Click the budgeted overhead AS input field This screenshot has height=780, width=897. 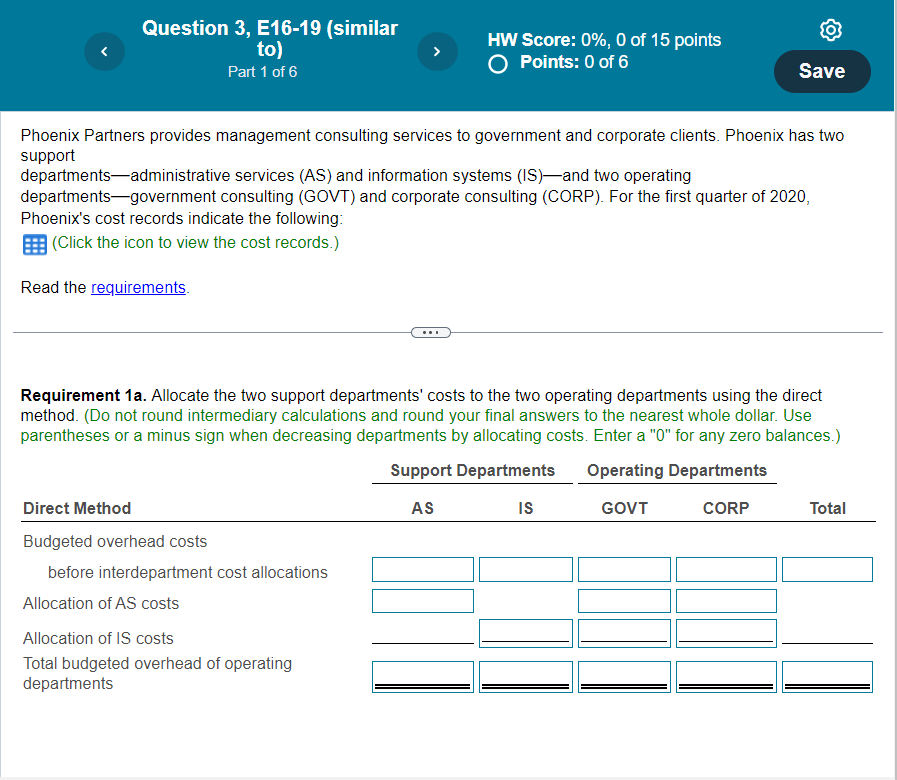point(422,569)
